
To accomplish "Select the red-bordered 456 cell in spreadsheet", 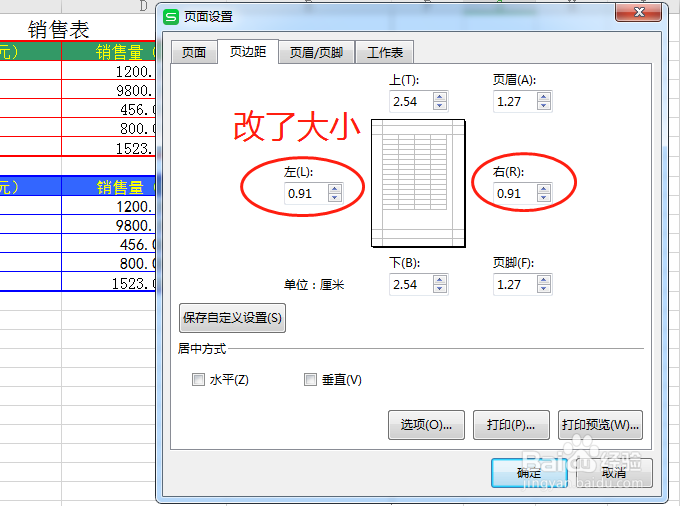I will click(108, 109).
